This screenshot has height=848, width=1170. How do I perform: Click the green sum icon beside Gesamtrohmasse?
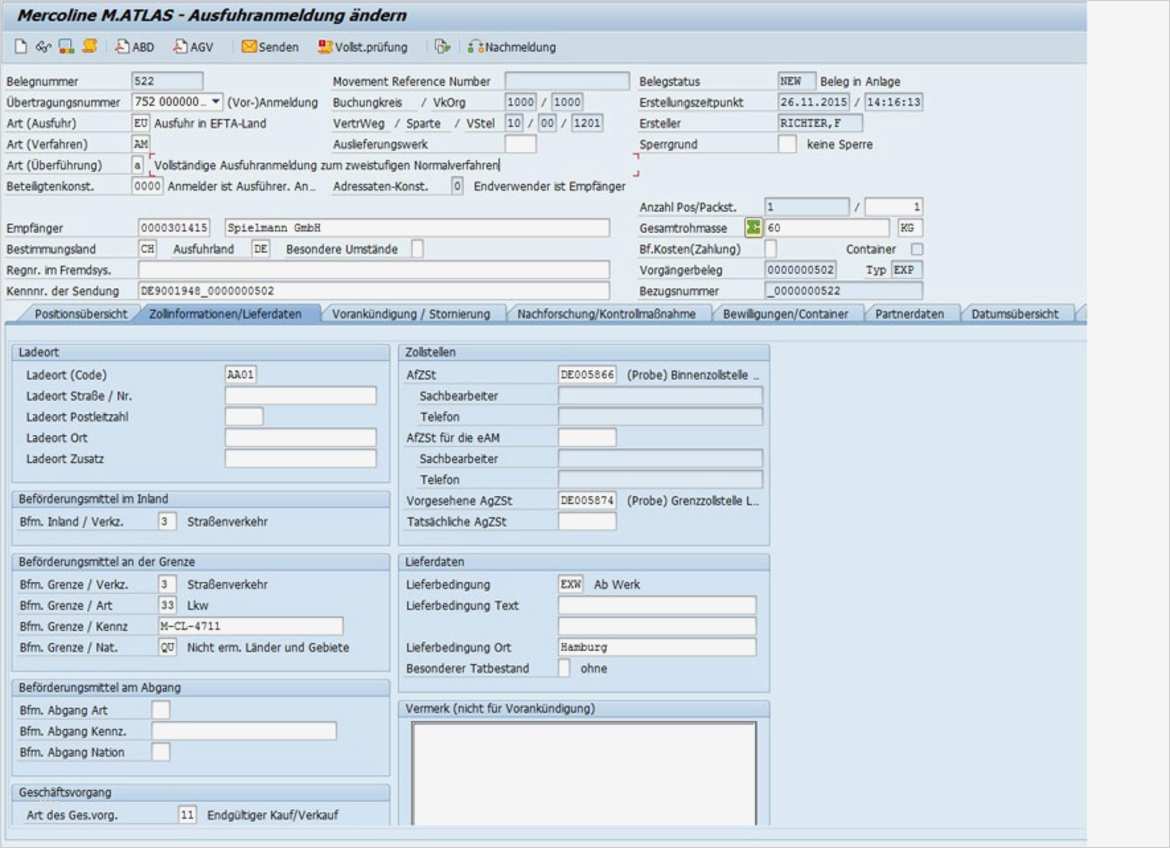tap(753, 228)
